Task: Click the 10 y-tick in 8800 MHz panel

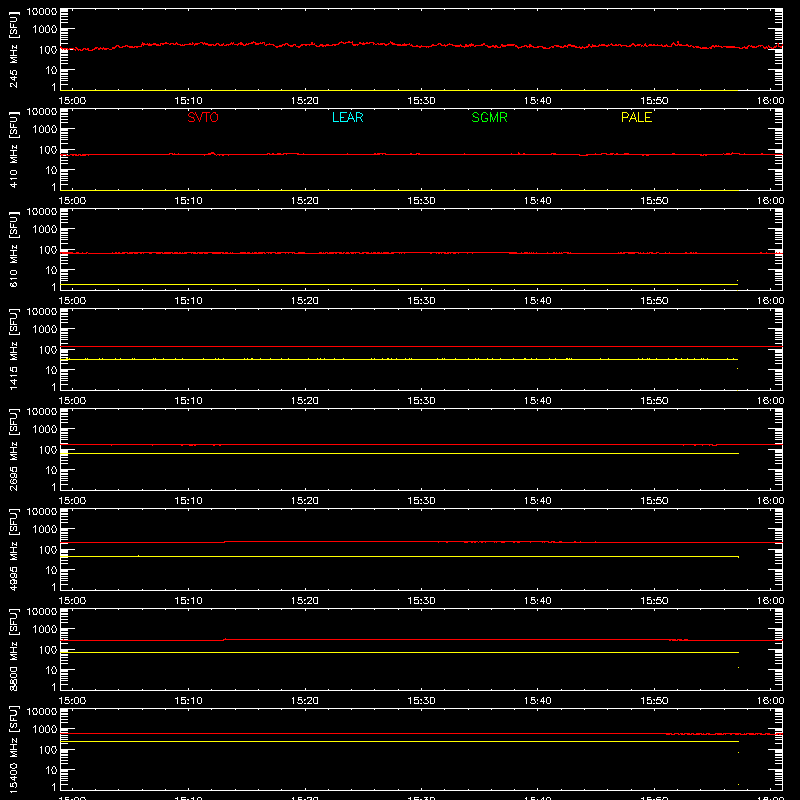Action: coord(51,670)
